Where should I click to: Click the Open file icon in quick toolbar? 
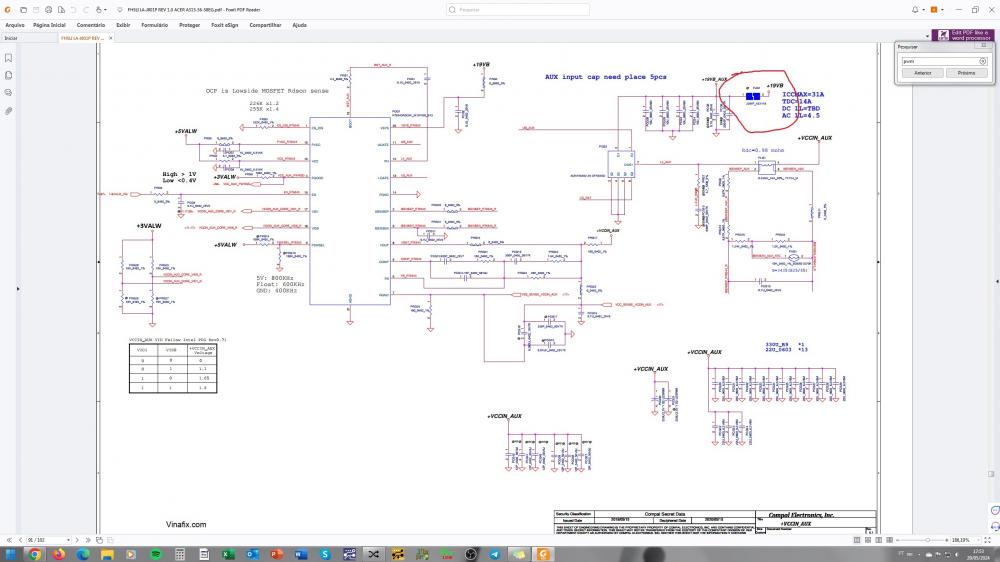pyautogui.click(x=23, y=10)
